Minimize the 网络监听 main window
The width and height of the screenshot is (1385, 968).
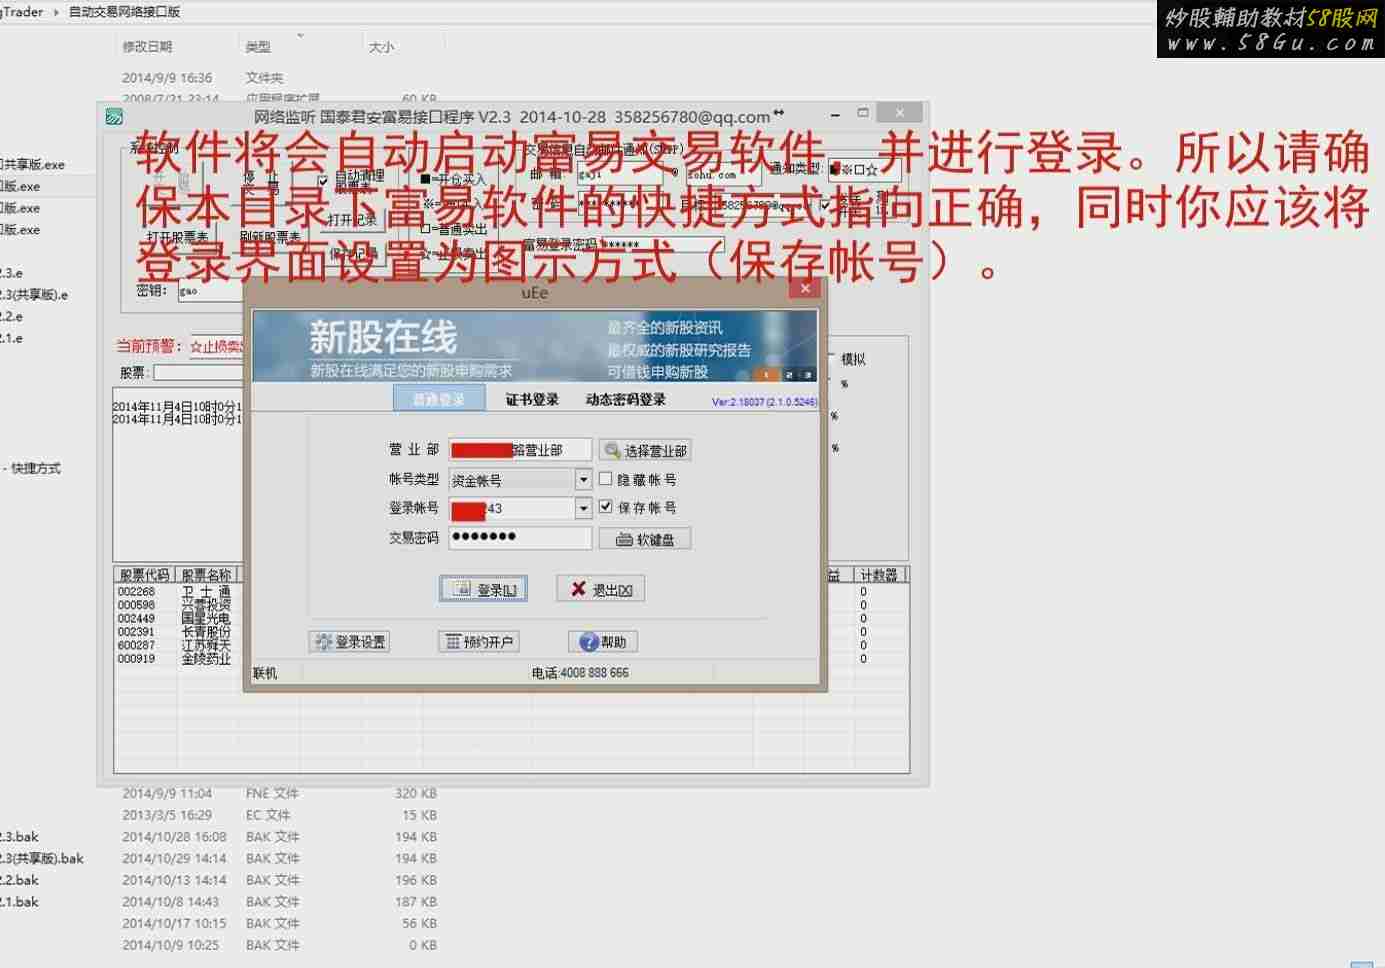coord(834,114)
